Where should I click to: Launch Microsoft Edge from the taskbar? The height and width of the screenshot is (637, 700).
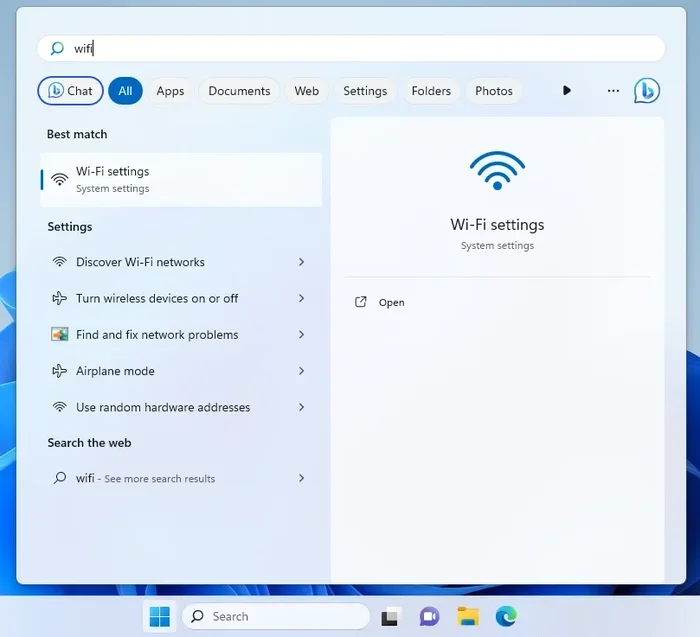[x=506, y=616]
